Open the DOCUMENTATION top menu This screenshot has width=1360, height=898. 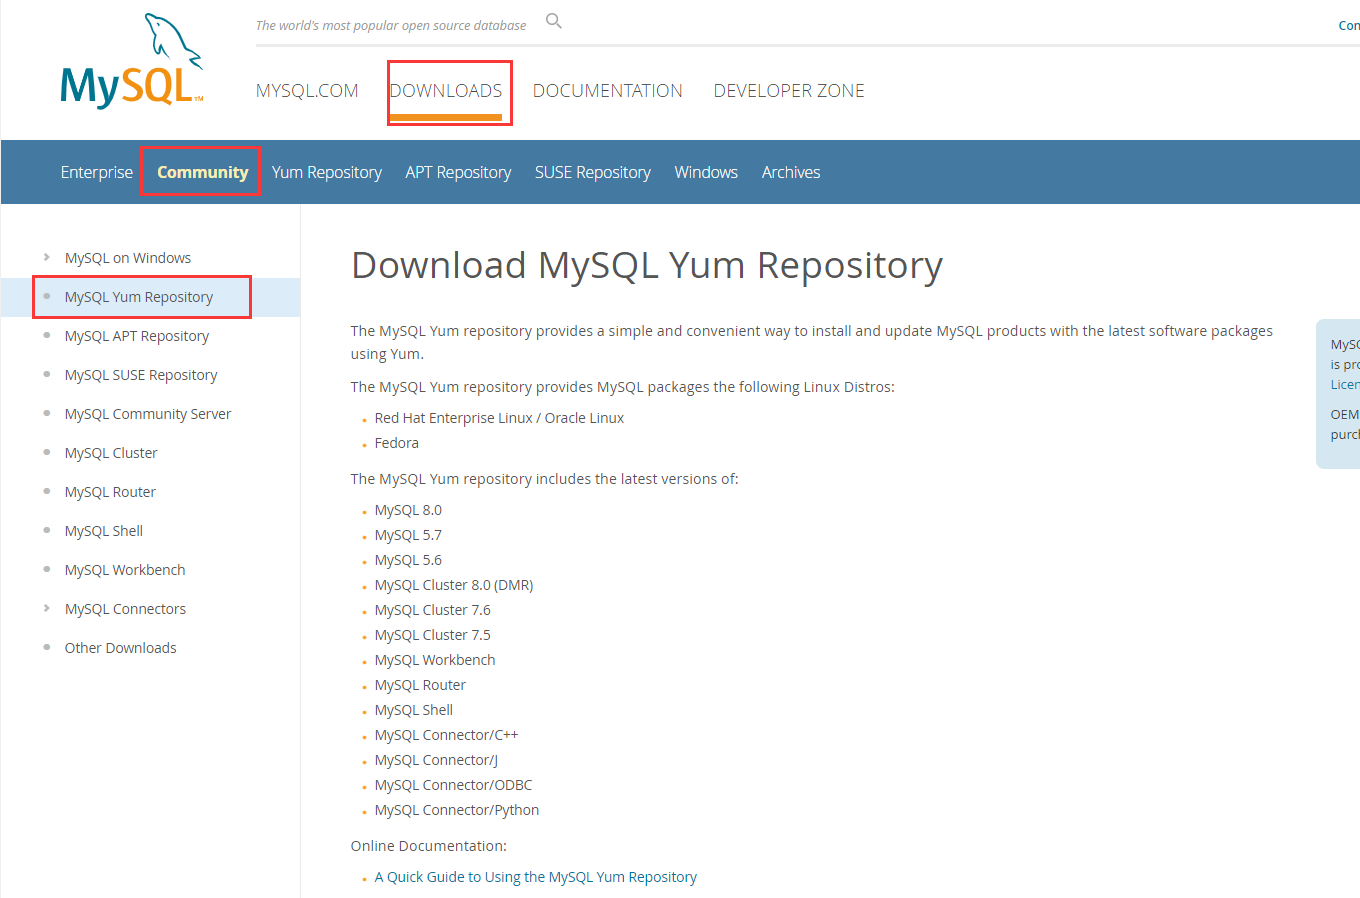[x=608, y=91]
